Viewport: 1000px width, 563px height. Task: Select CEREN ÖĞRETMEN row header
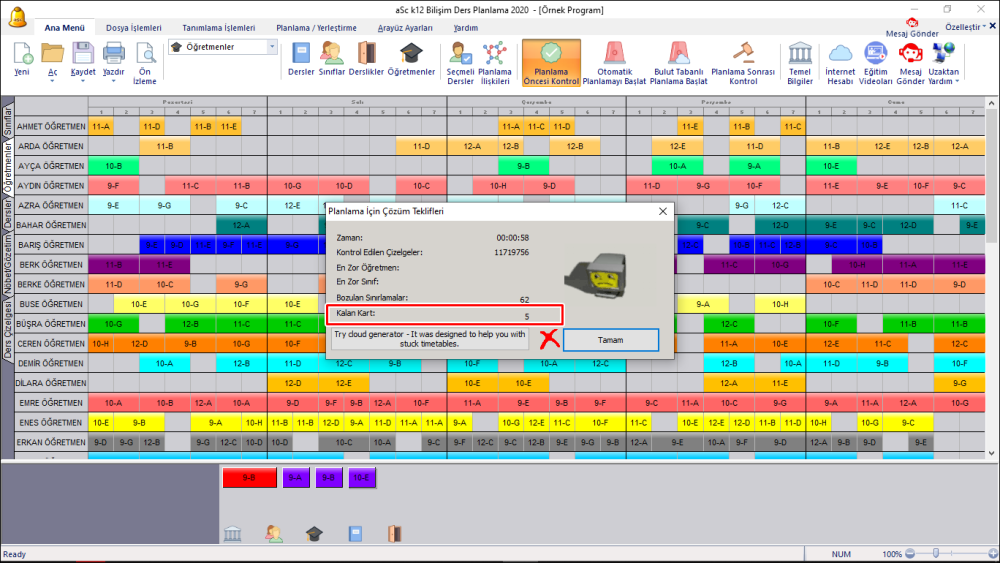tap(51, 344)
